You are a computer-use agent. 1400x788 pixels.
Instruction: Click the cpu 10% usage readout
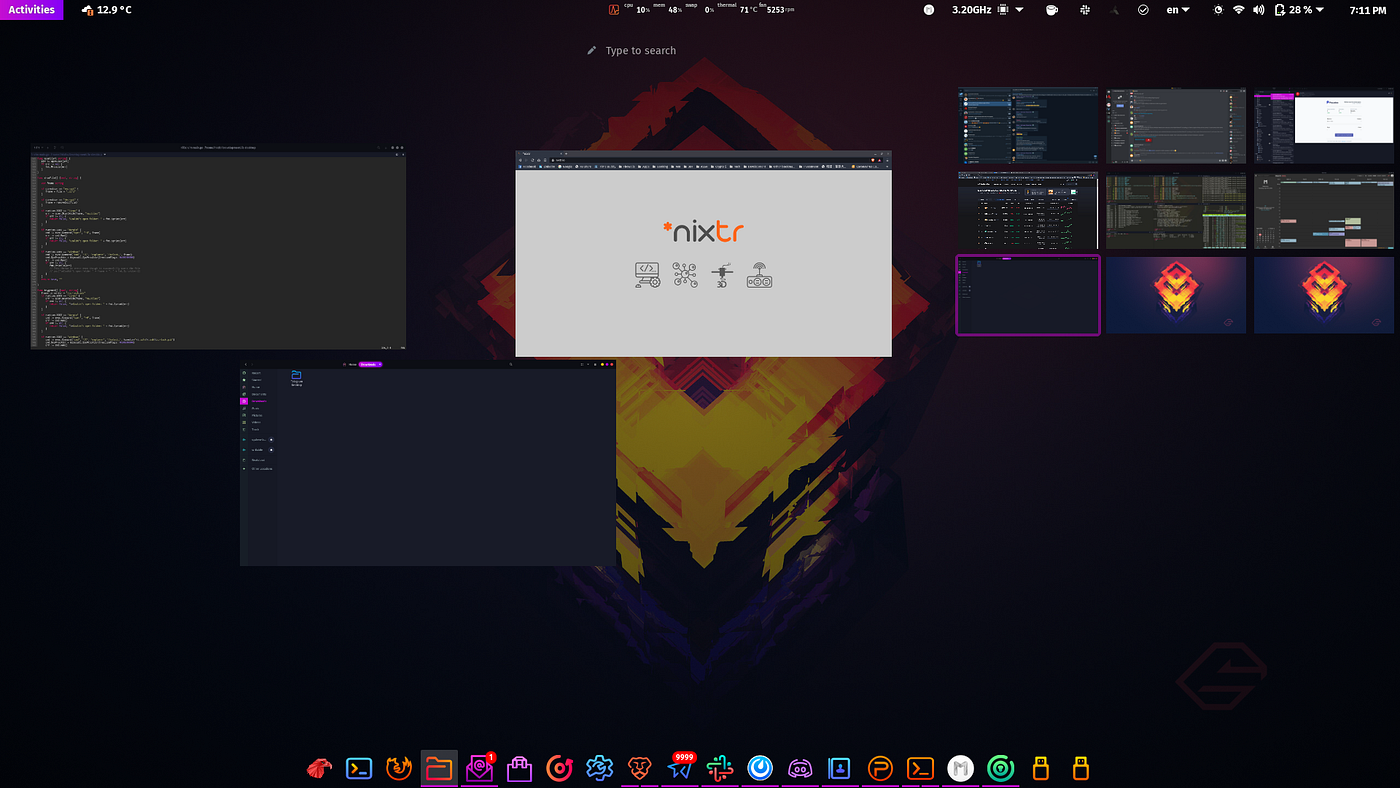(x=636, y=9)
